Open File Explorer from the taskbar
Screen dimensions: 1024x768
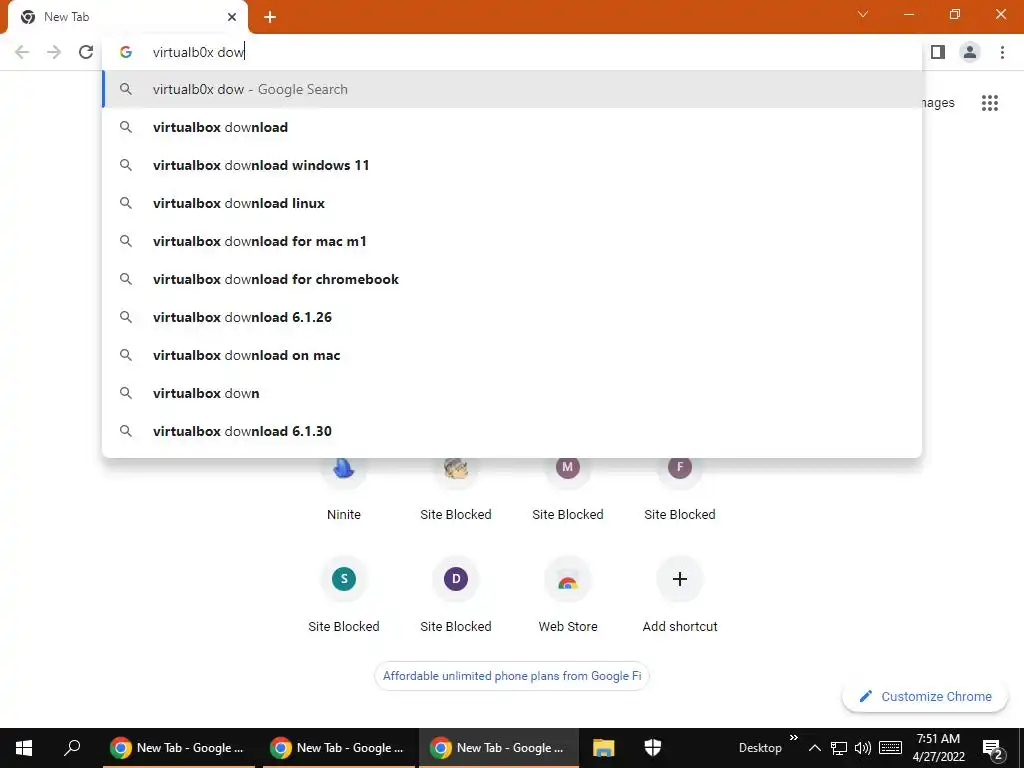tap(603, 748)
